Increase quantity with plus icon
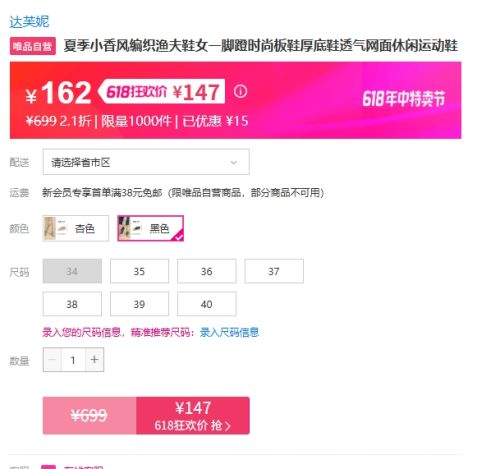 pos(94,360)
